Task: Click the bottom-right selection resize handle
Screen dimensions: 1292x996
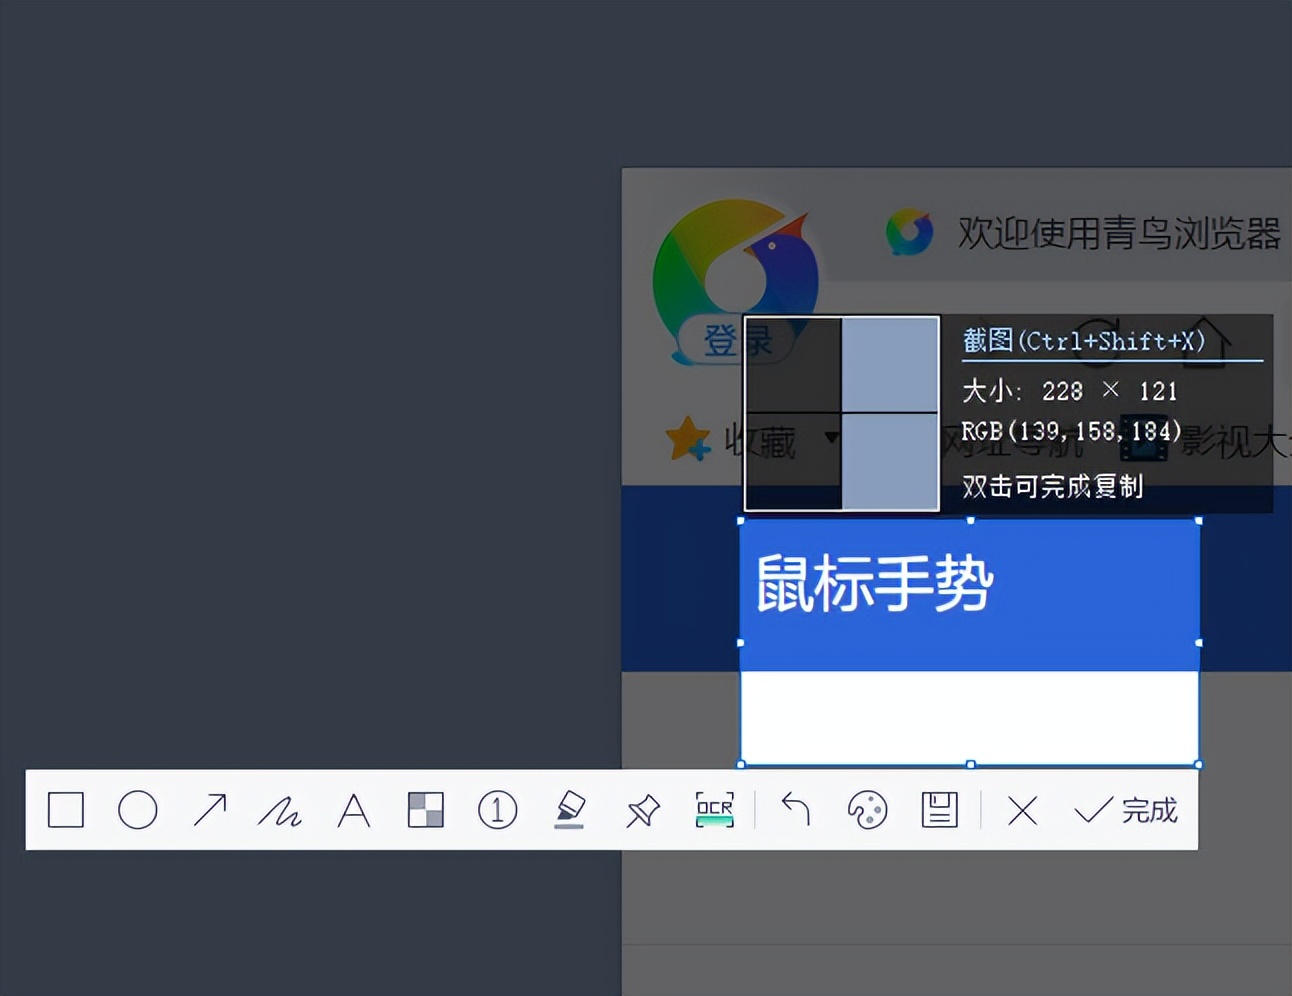Action: coord(1197,764)
